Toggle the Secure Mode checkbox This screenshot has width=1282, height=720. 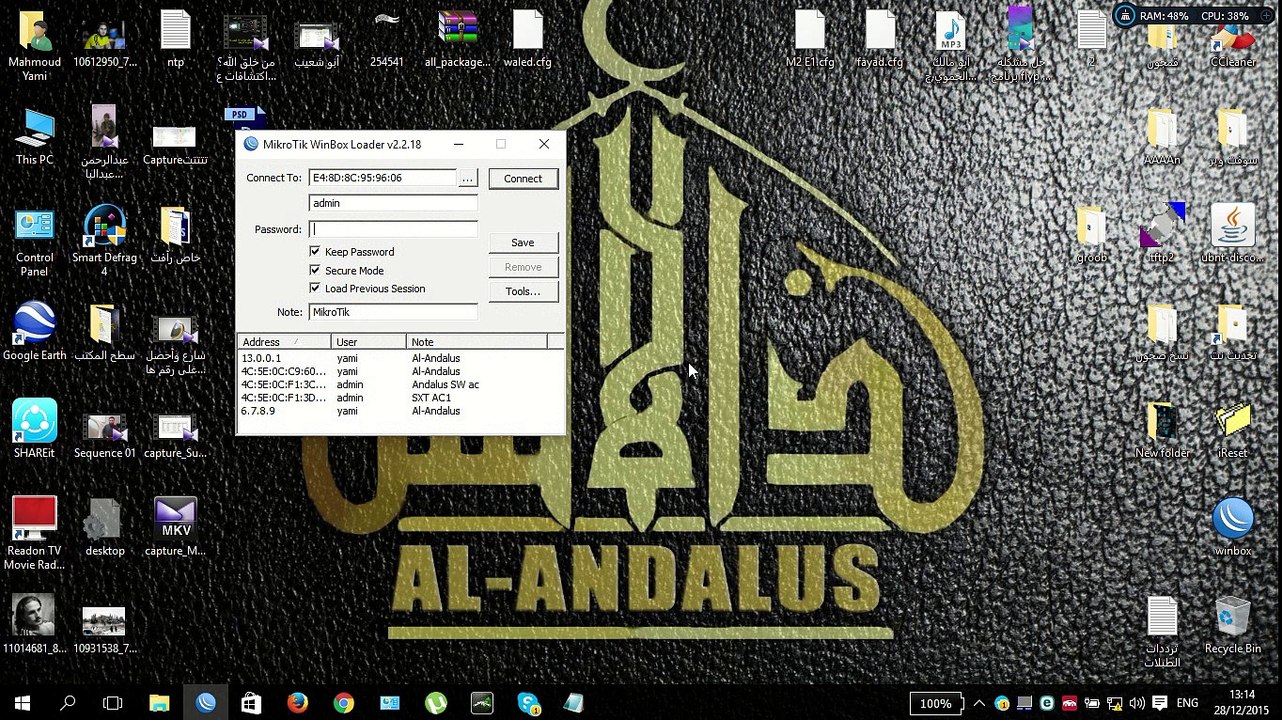[x=315, y=270]
